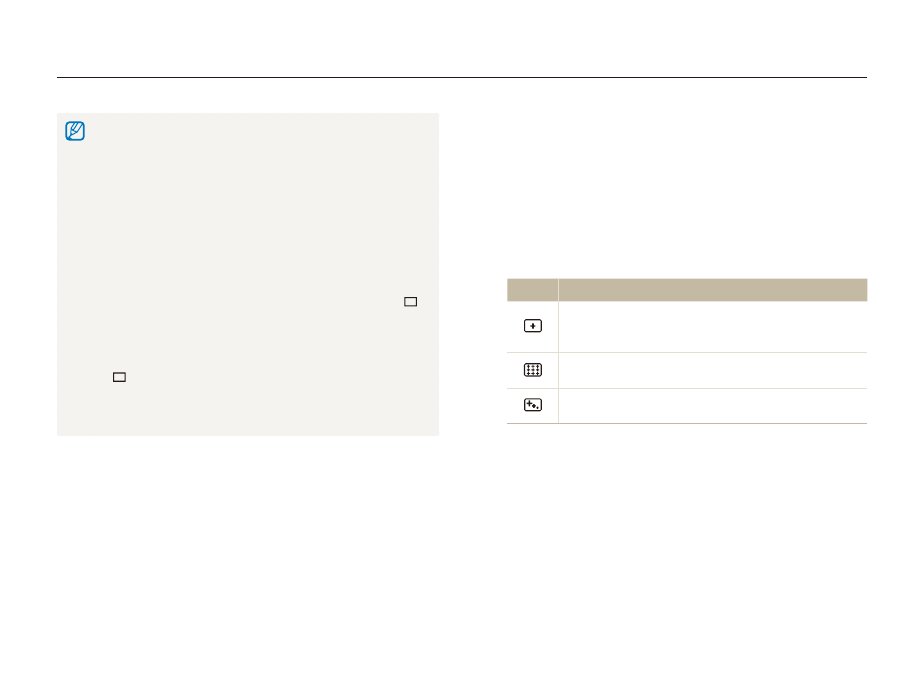The width and height of the screenshot is (924, 697).
Task: Select the Tracking AF icon in the last row
Action: pos(533,406)
